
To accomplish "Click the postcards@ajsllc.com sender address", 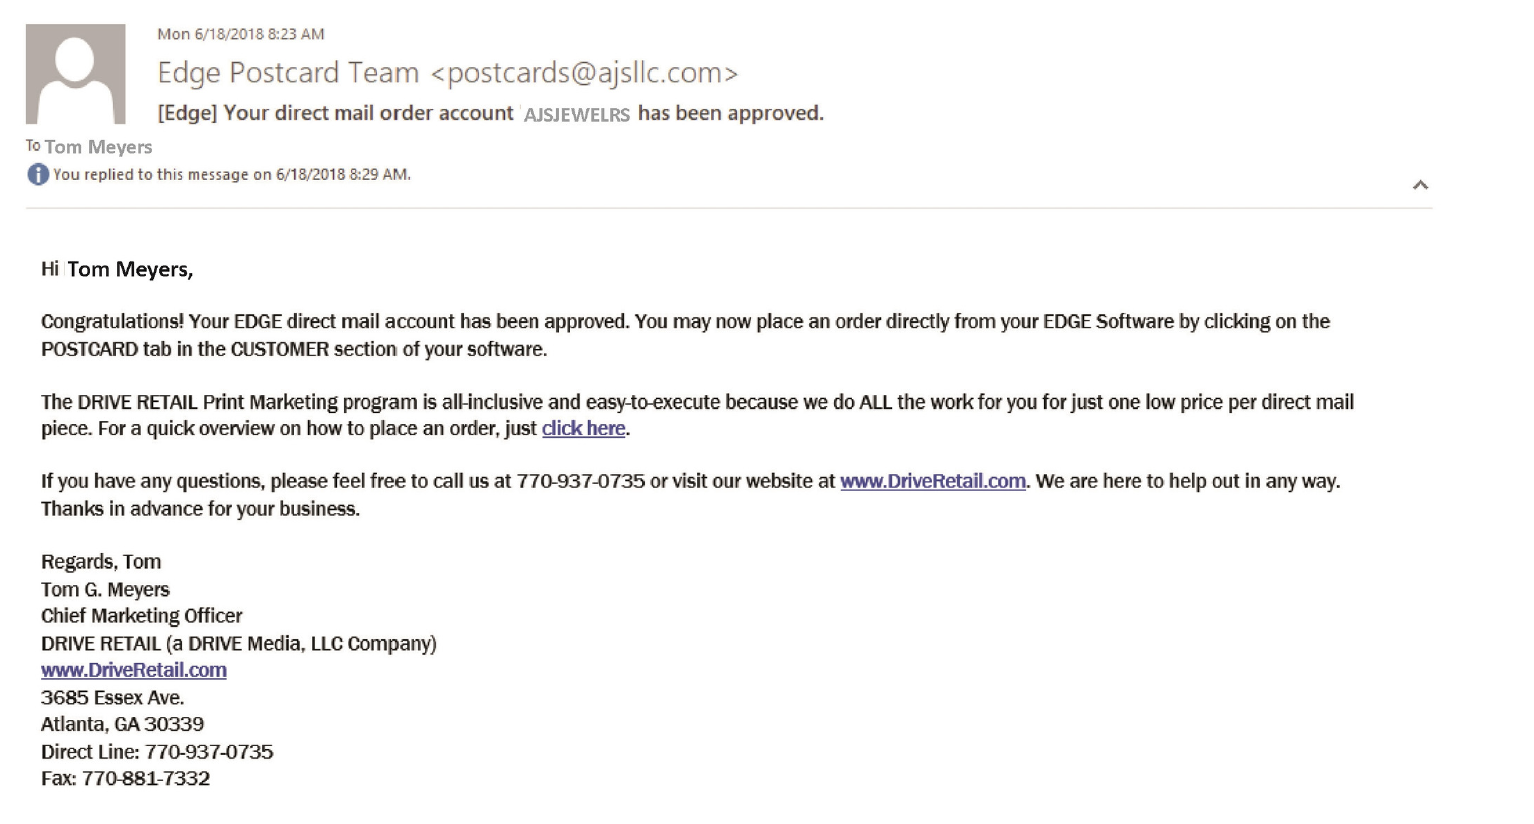I will coord(585,73).
